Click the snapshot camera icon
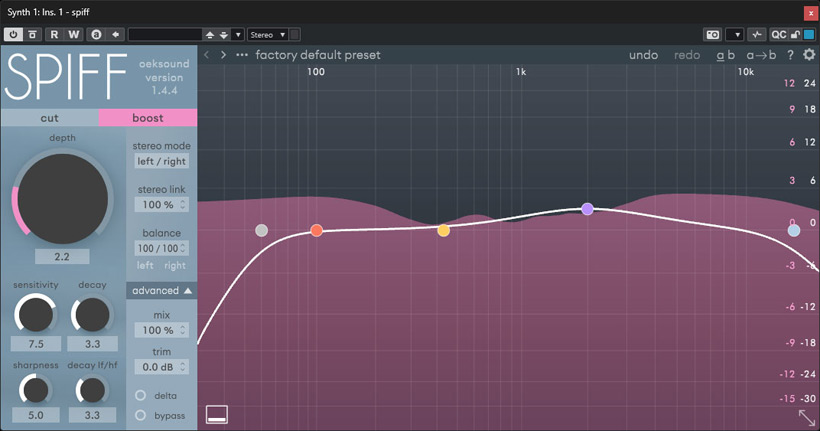820x431 pixels. (713, 35)
